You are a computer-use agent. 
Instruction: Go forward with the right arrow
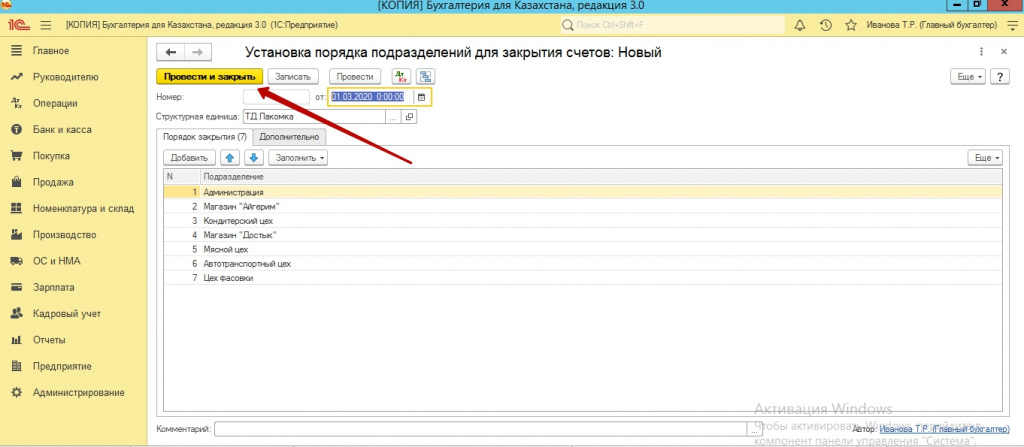198,52
